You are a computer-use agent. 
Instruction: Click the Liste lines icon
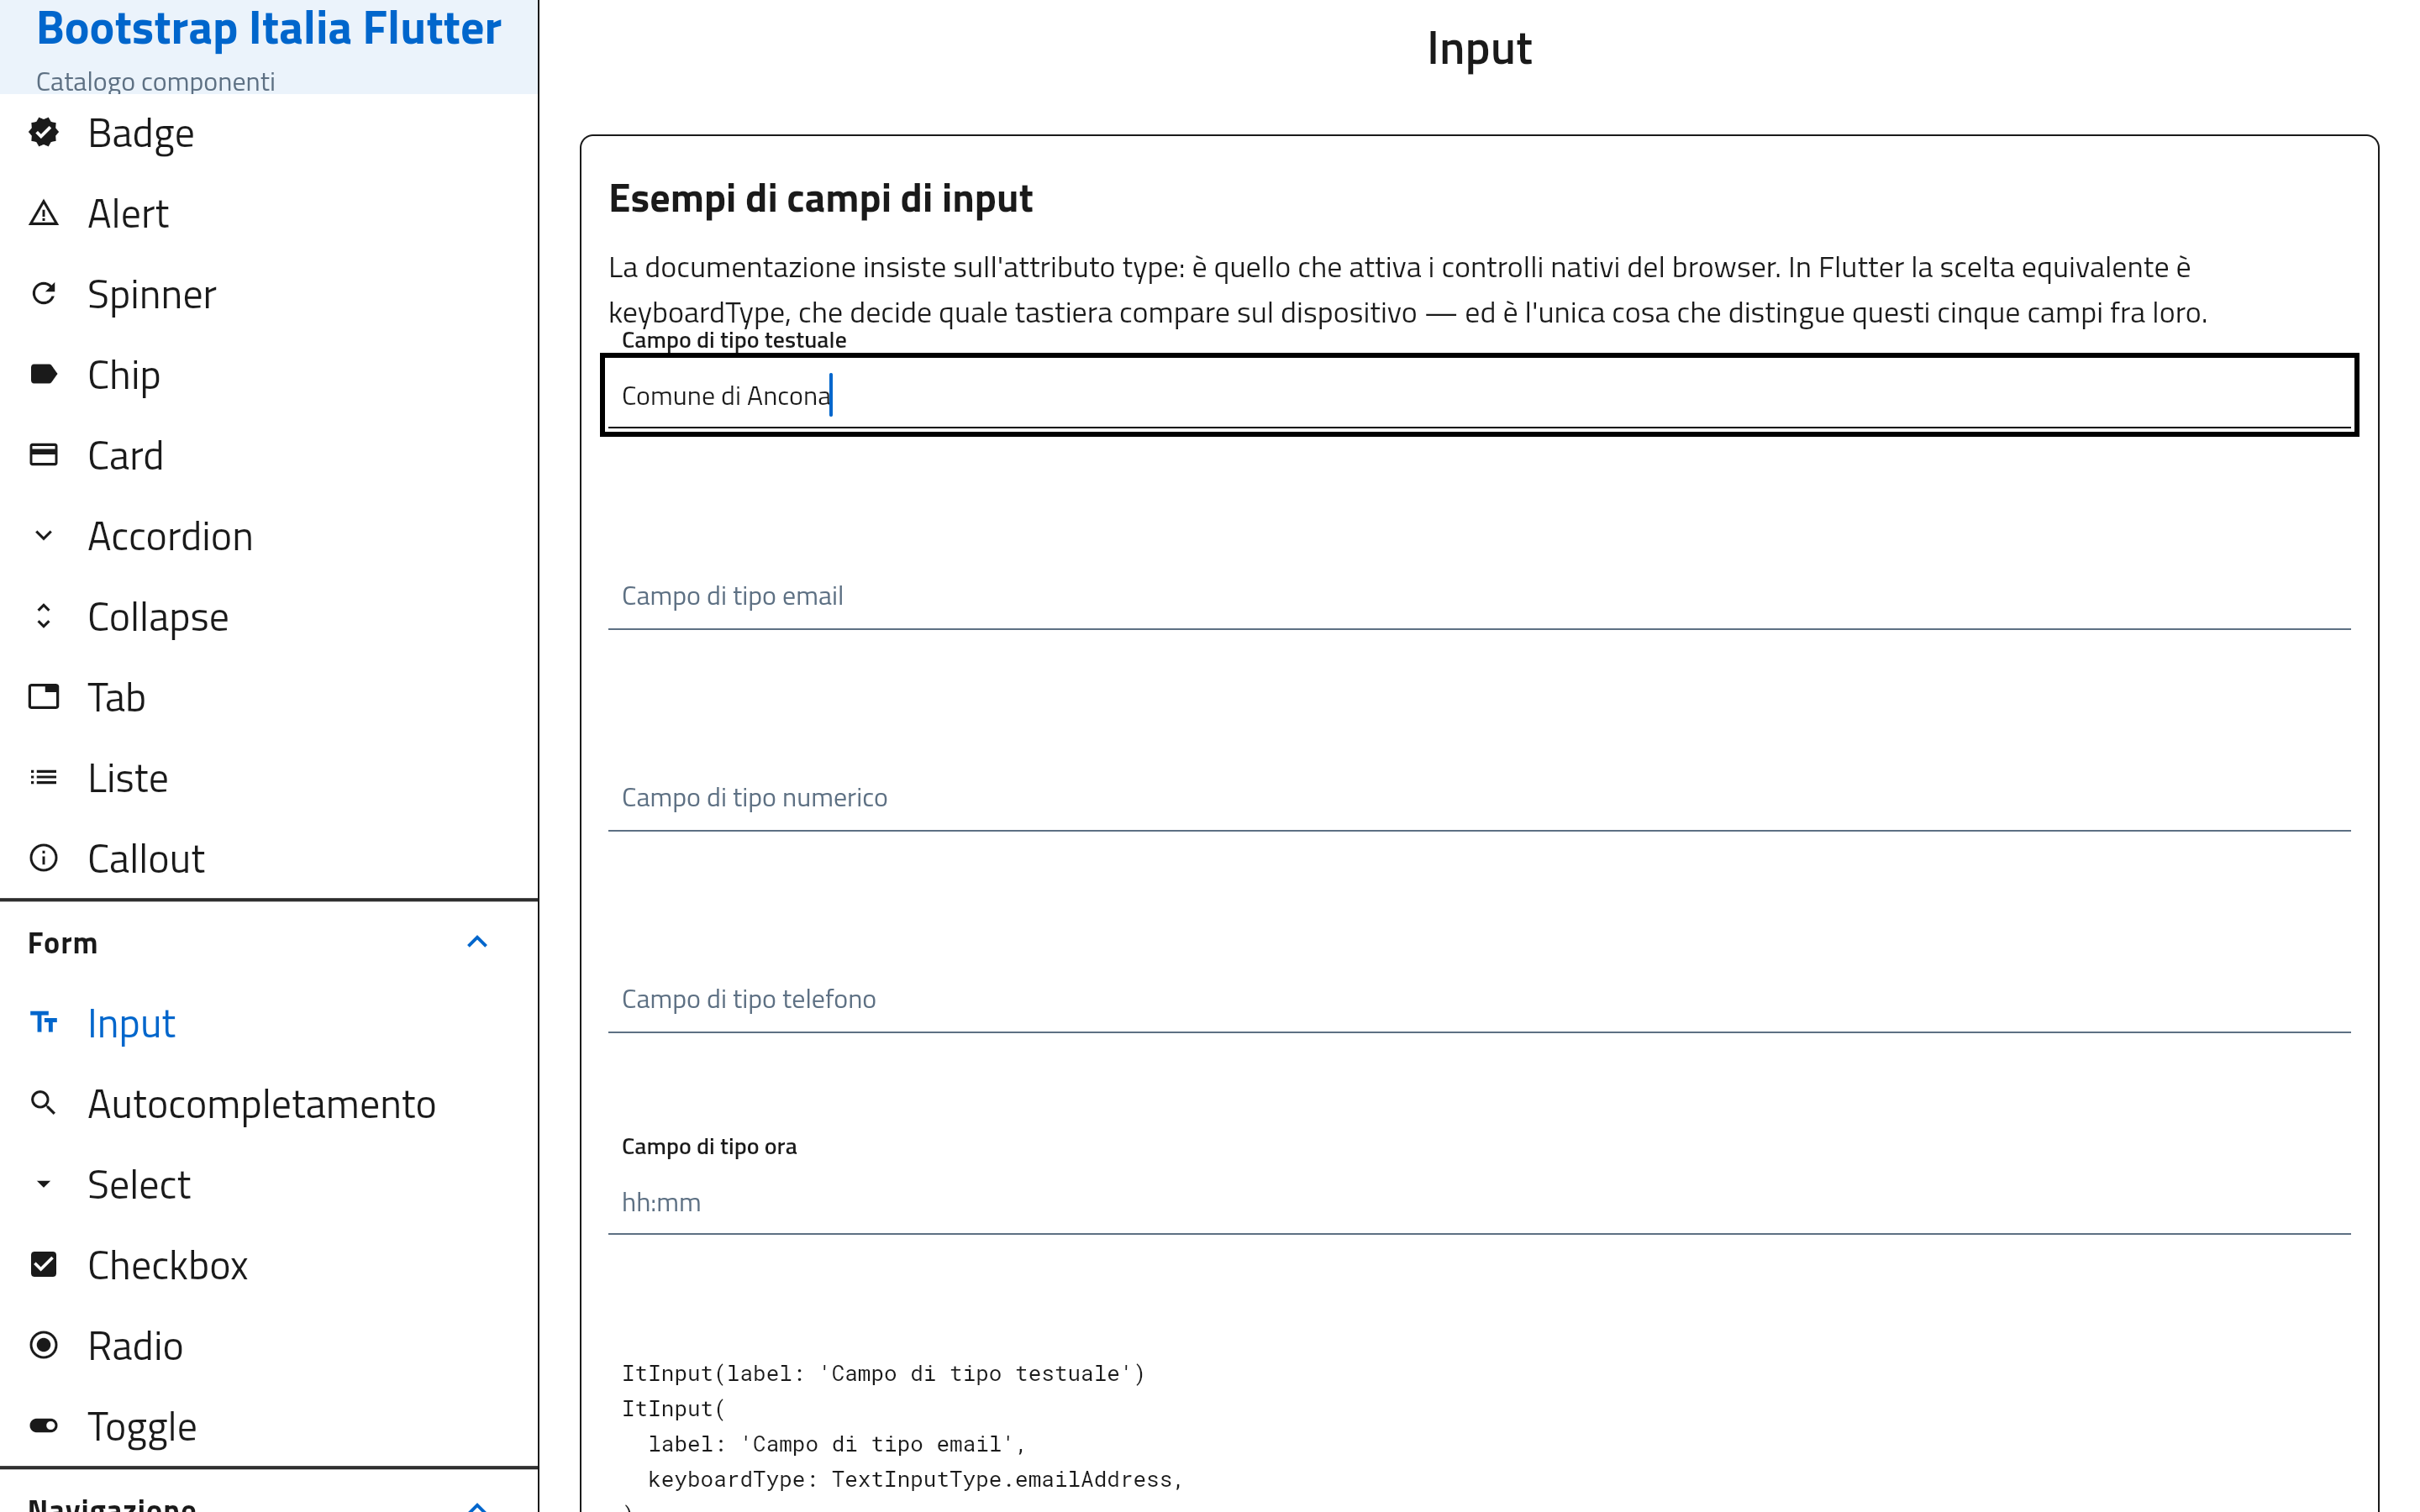click(x=43, y=778)
